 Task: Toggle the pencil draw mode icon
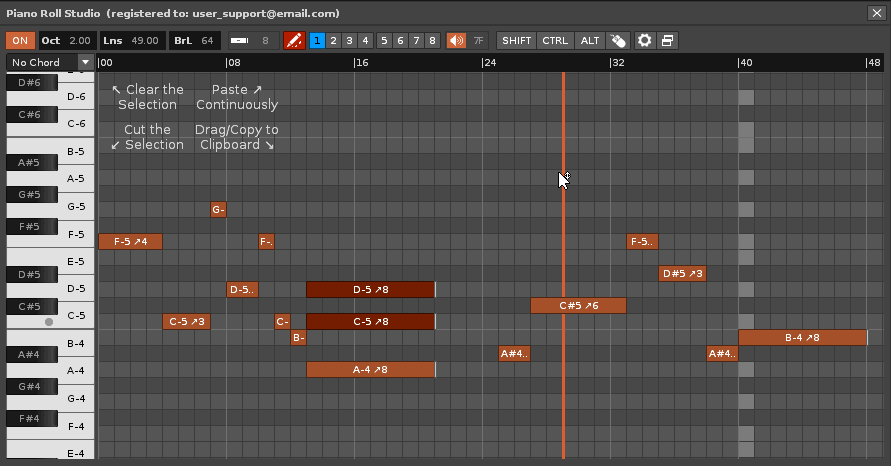click(x=294, y=40)
